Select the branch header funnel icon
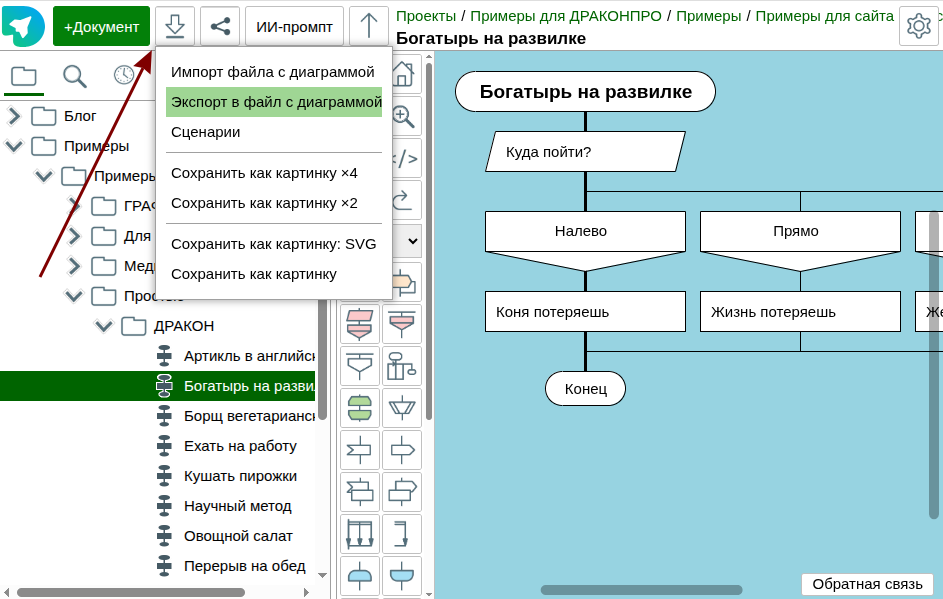 (360, 366)
